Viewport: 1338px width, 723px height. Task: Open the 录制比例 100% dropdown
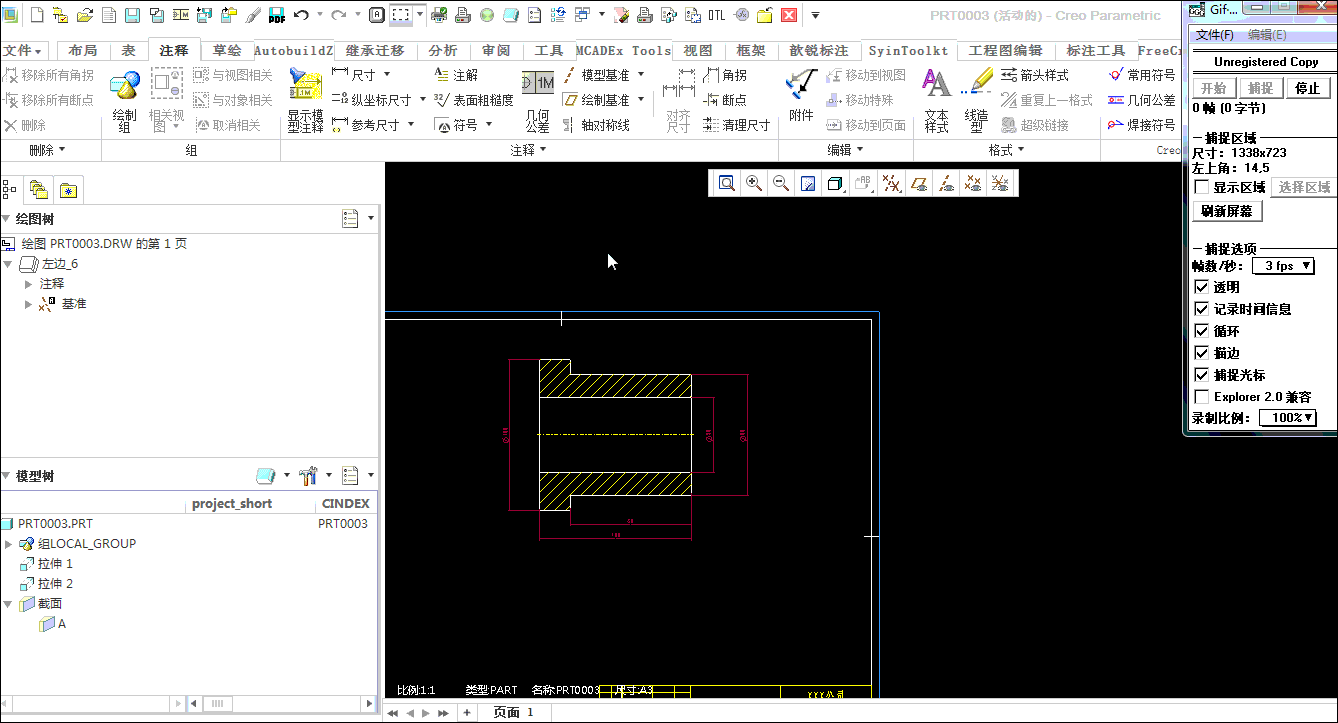pyautogui.click(x=1286, y=418)
